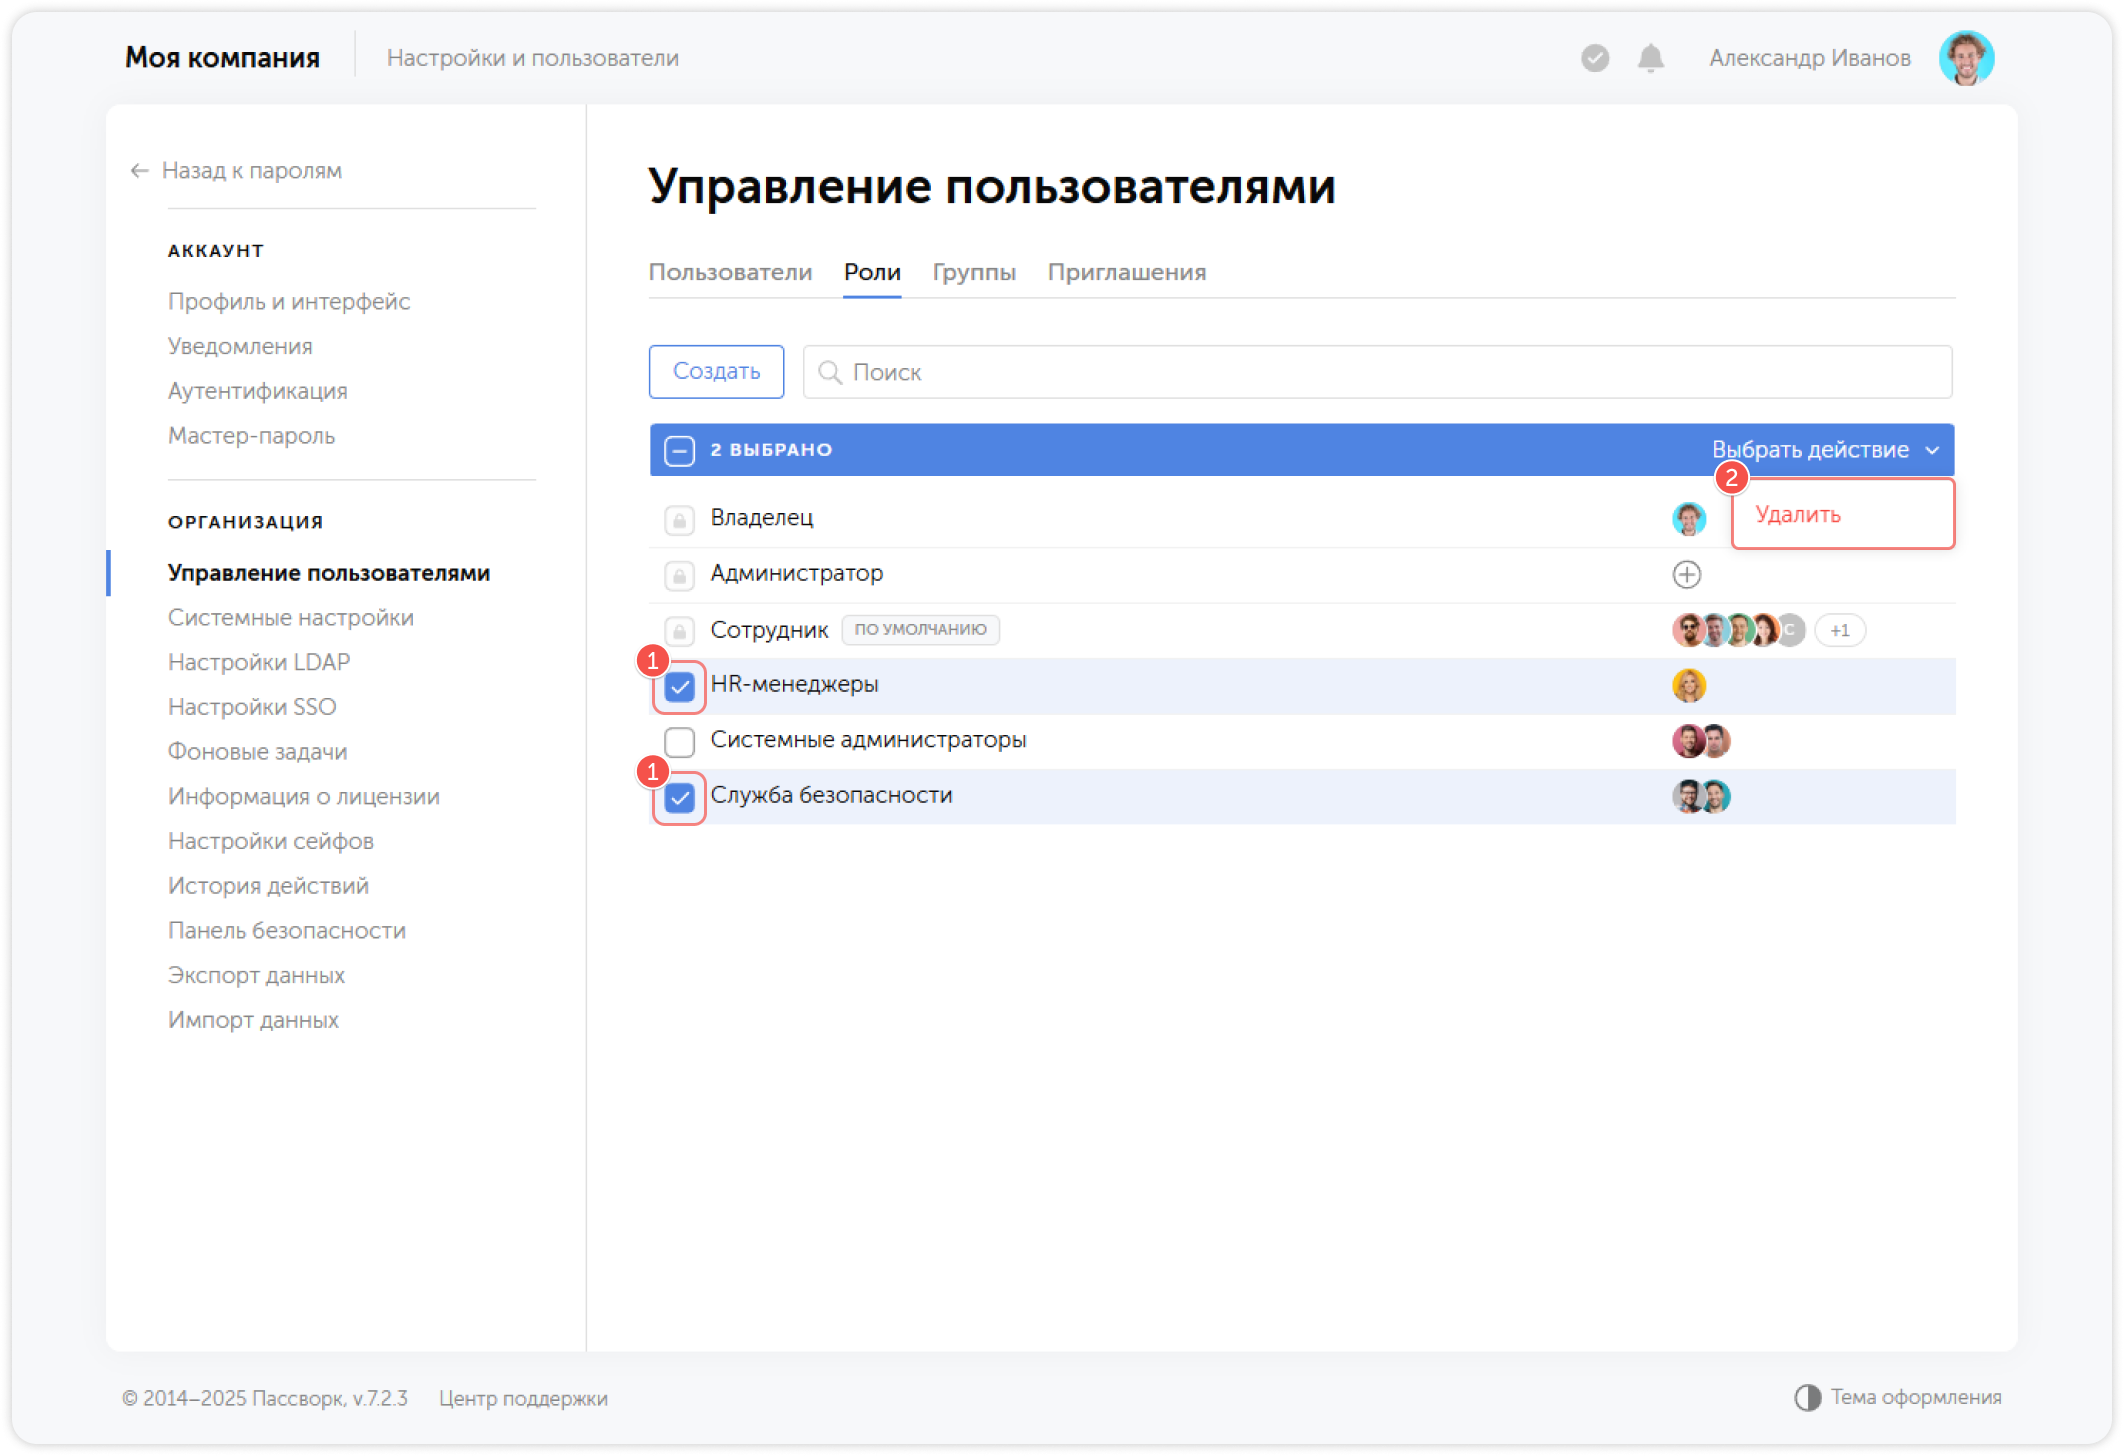This screenshot has width=2124, height=1456.
Task: Open the Центр поддержки link
Action: click(x=523, y=1399)
